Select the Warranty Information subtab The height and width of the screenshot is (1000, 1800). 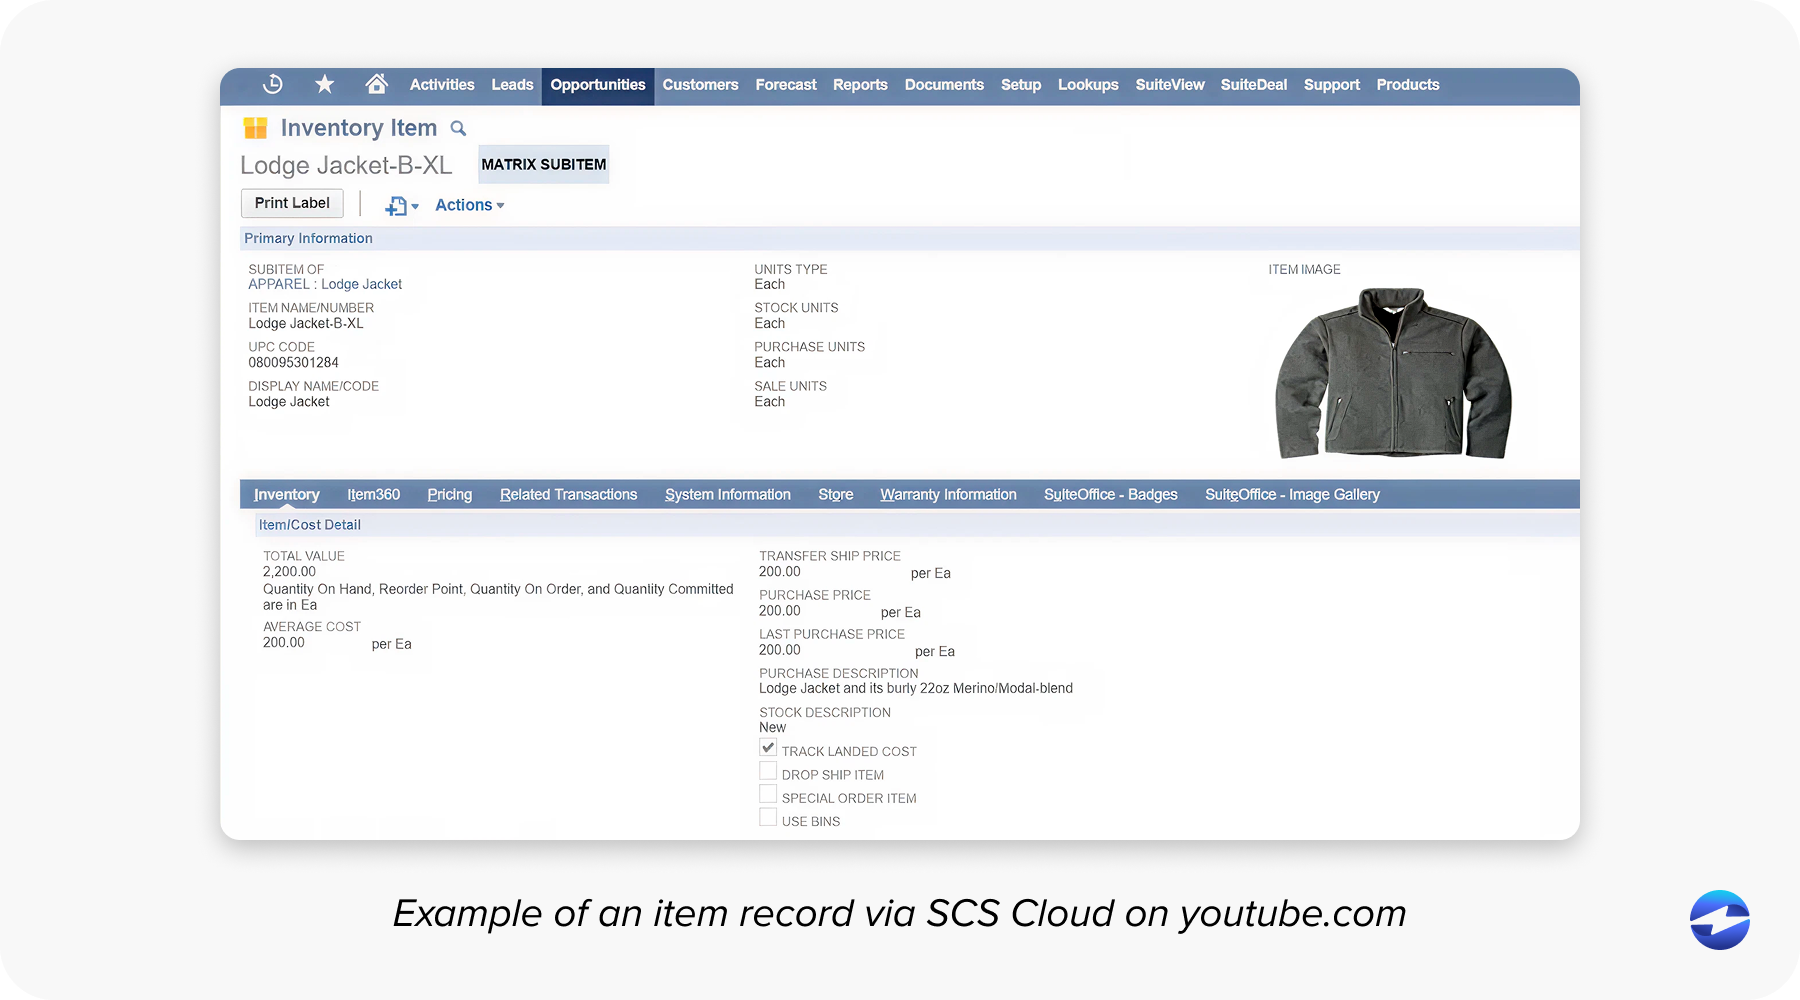click(948, 494)
